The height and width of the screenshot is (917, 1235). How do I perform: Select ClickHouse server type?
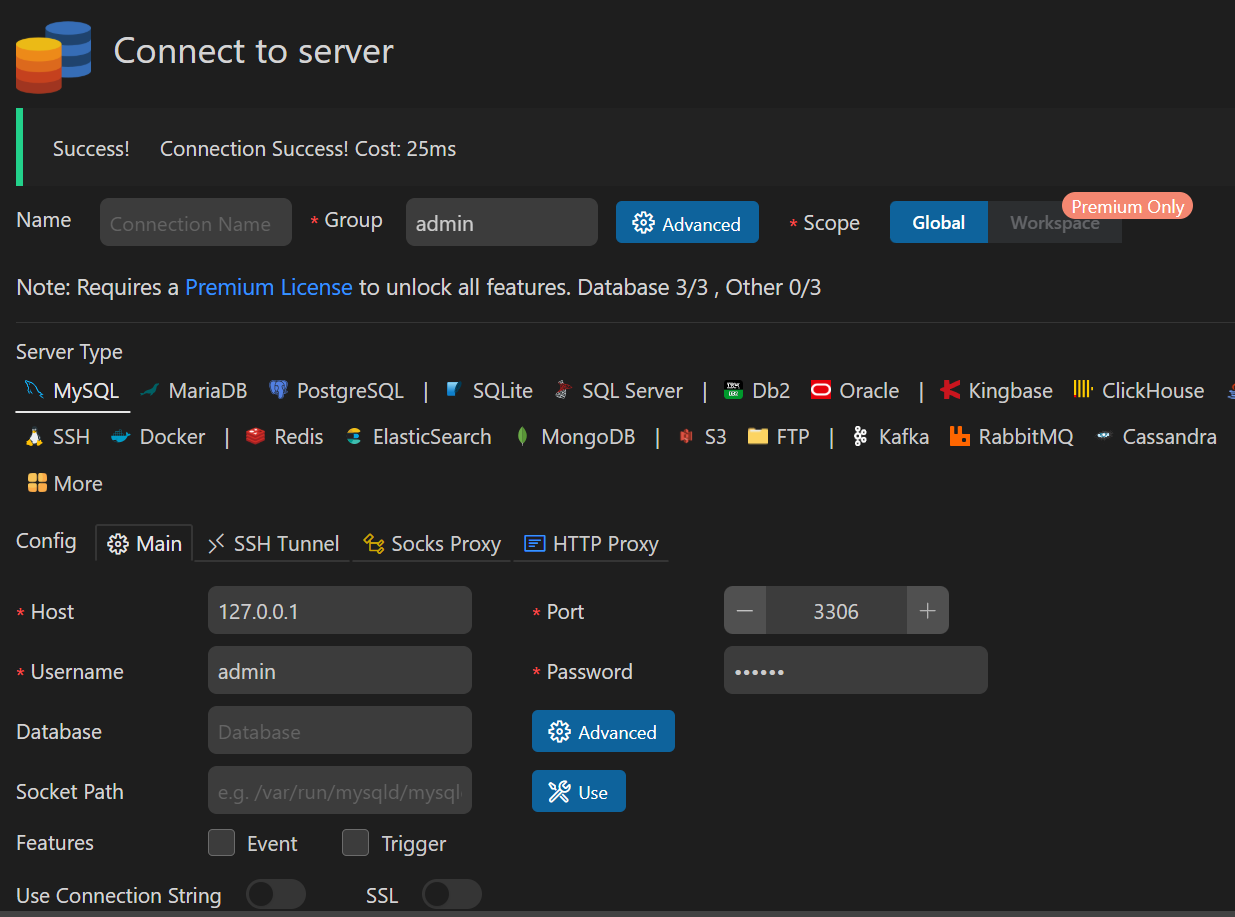coord(1138,391)
